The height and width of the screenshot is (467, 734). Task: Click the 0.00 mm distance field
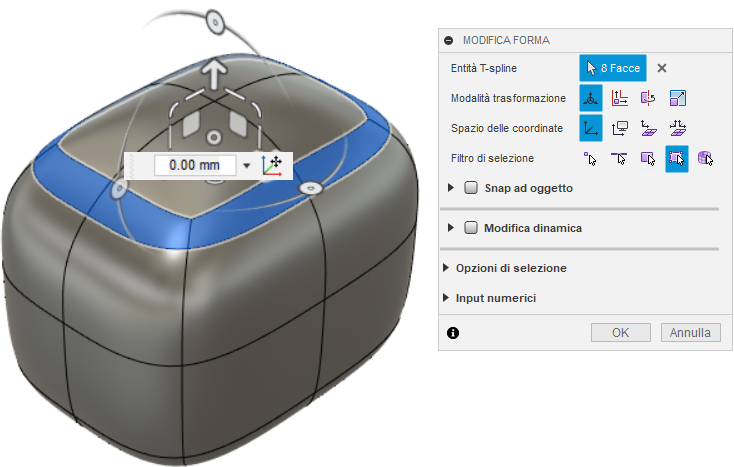tap(195, 165)
